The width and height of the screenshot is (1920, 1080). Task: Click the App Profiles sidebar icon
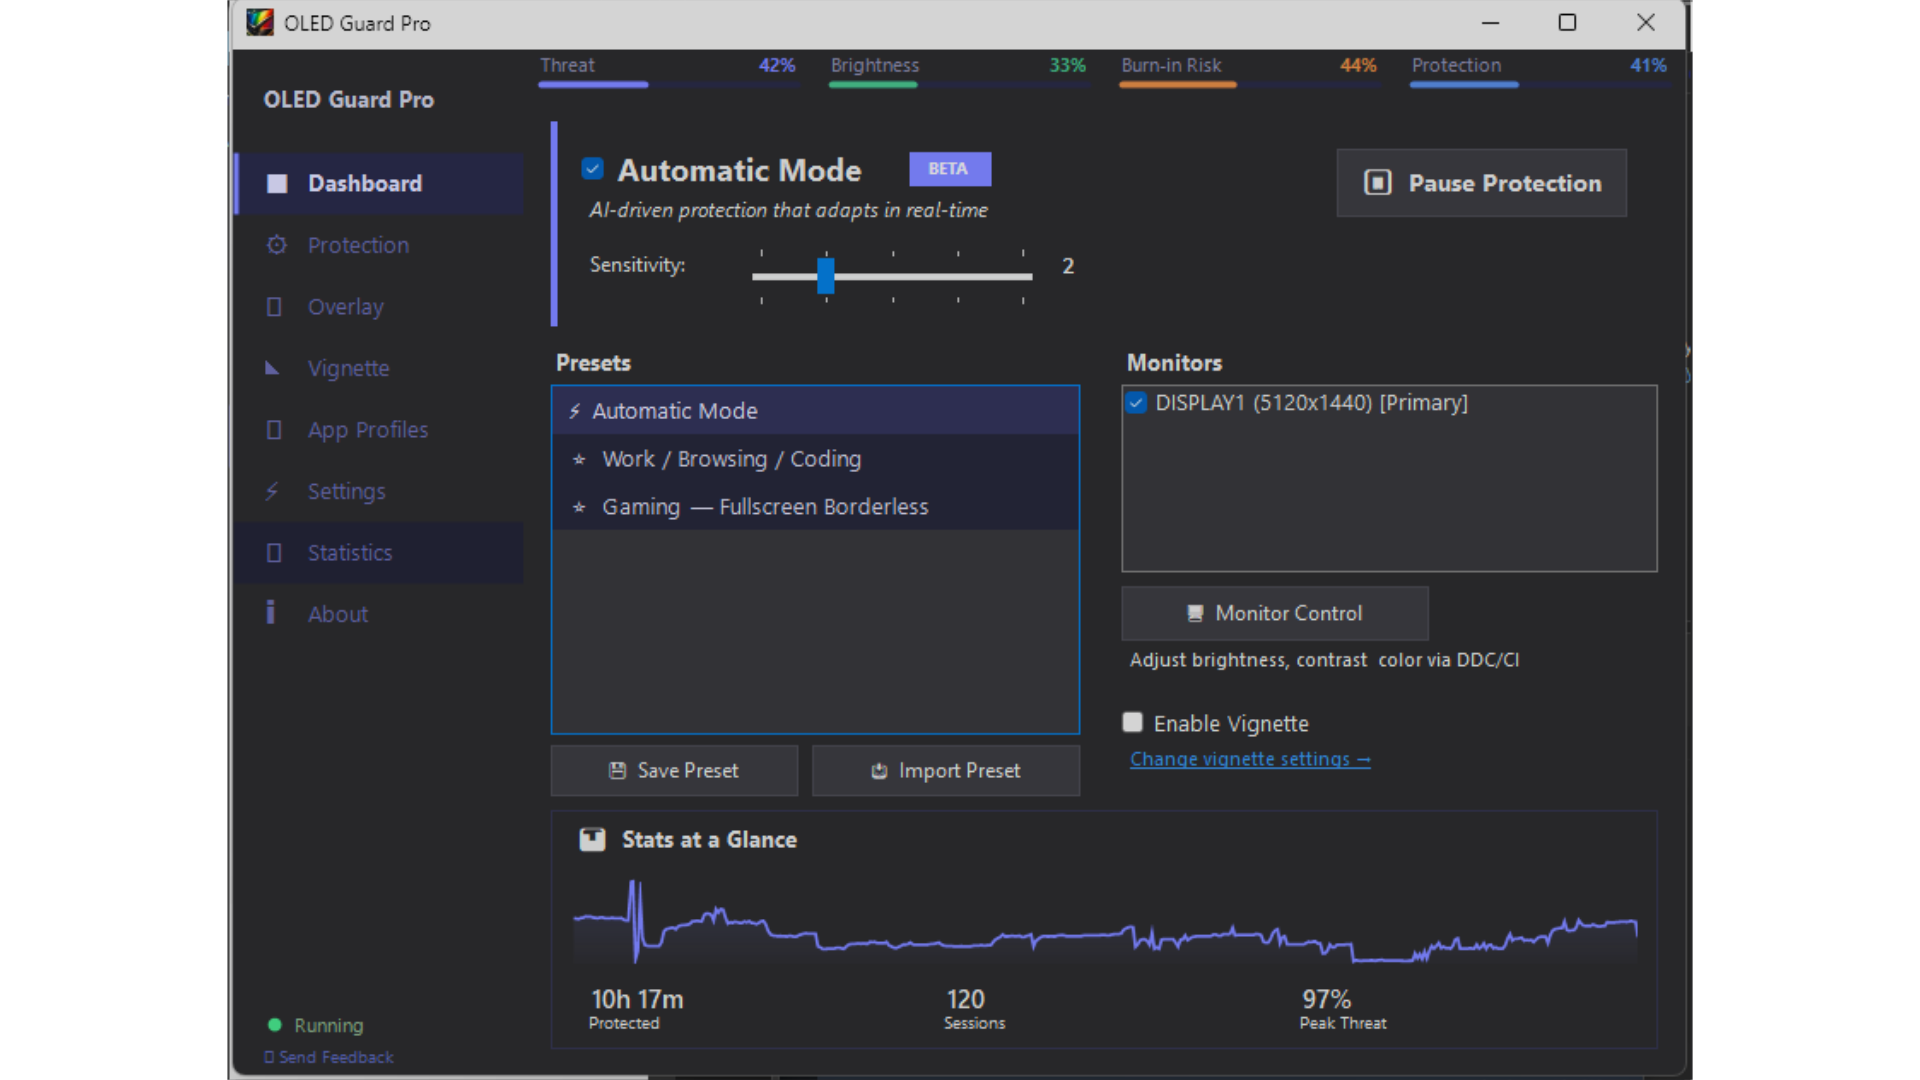point(274,430)
